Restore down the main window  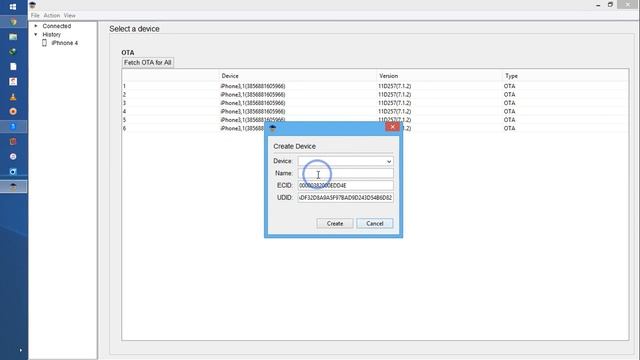(611, 4)
